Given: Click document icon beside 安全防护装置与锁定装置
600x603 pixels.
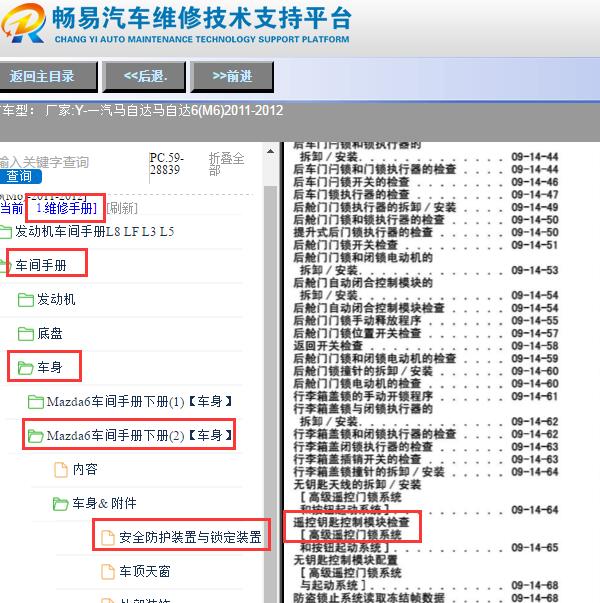Looking at the screenshot, I should [x=108, y=537].
